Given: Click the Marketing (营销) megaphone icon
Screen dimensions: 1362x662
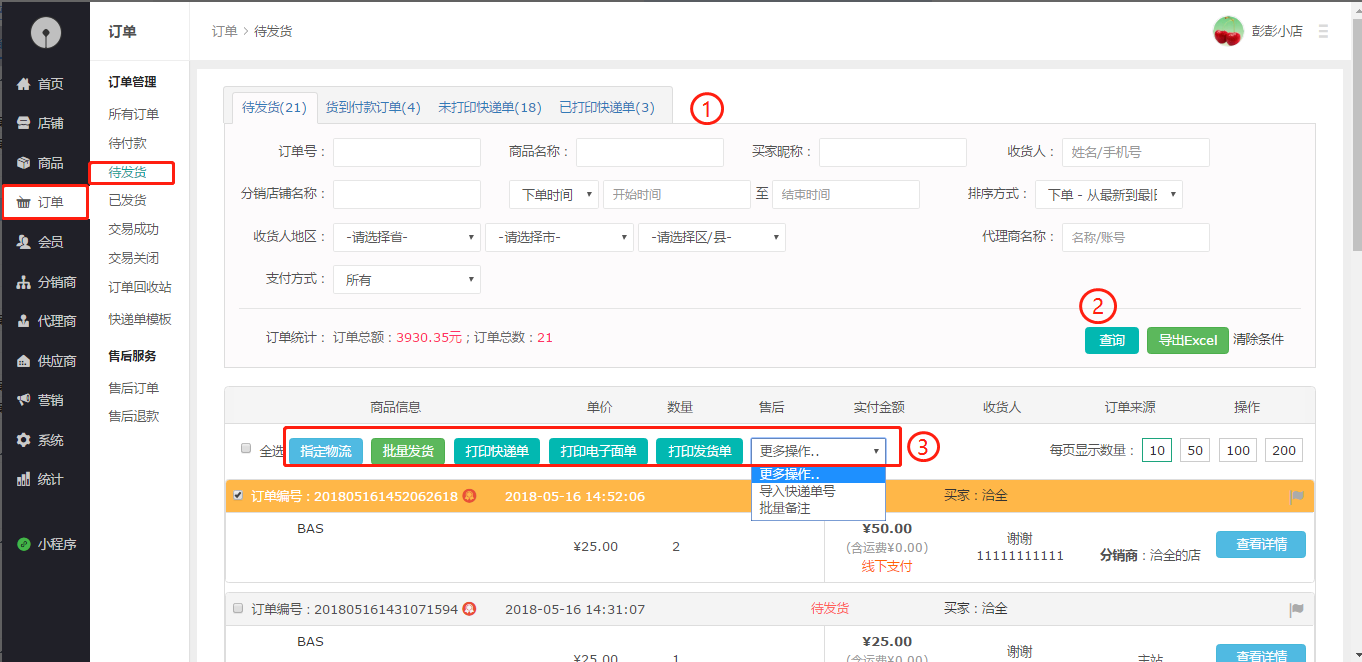Looking at the screenshot, I should click(x=24, y=400).
